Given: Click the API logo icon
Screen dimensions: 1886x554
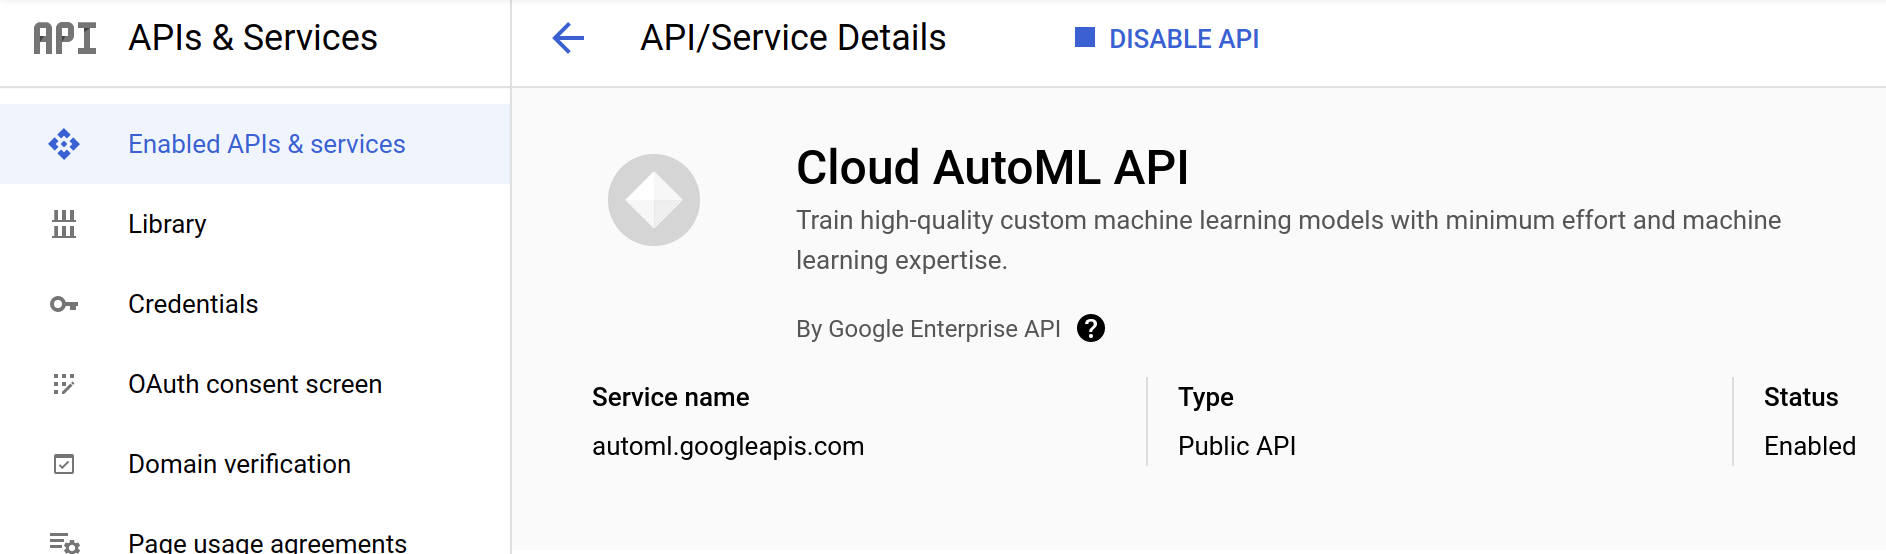Looking at the screenshot, I should pyautogui.click(x=65, y=38).
